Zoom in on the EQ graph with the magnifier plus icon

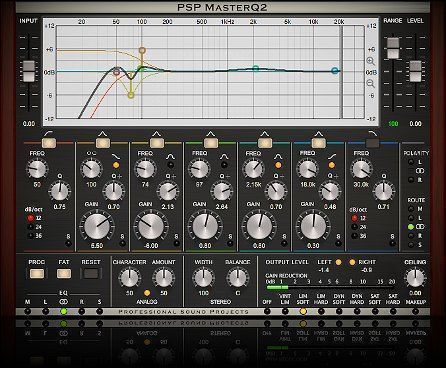click(370, 61)
